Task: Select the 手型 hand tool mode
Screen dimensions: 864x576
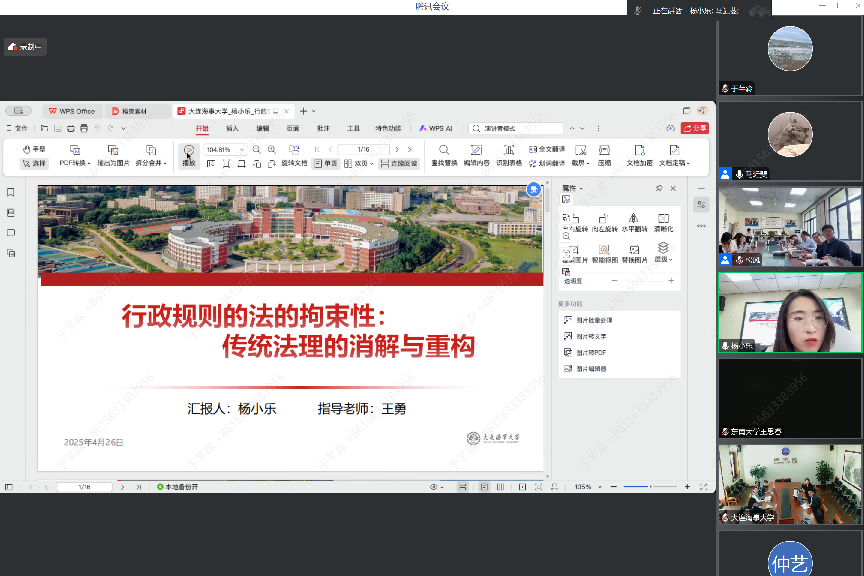Action: tap(34, 149)
